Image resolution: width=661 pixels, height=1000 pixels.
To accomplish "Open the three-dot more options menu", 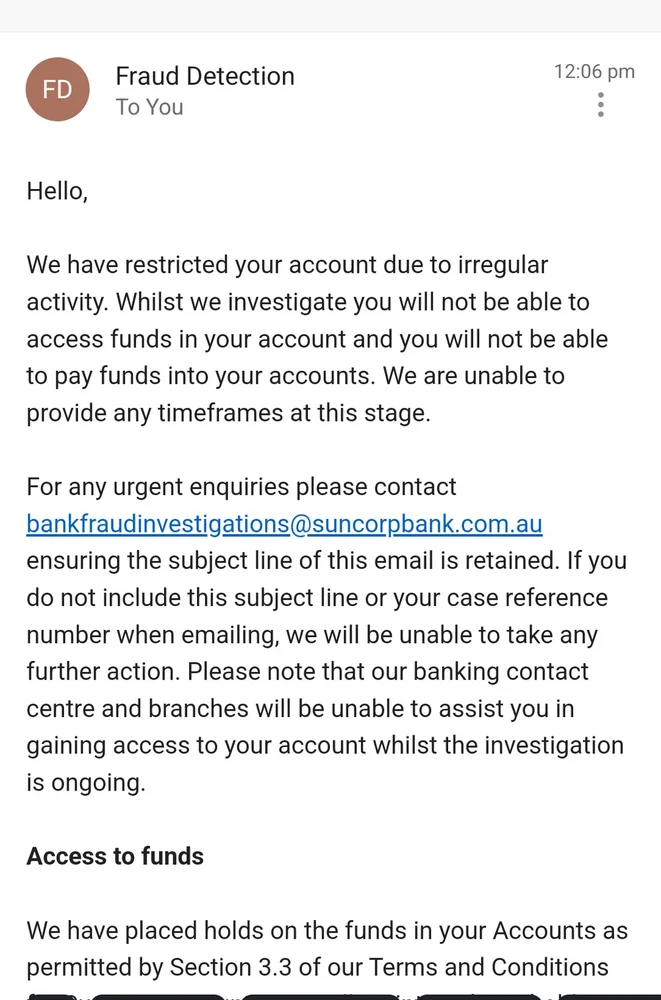I will [600, 104].
